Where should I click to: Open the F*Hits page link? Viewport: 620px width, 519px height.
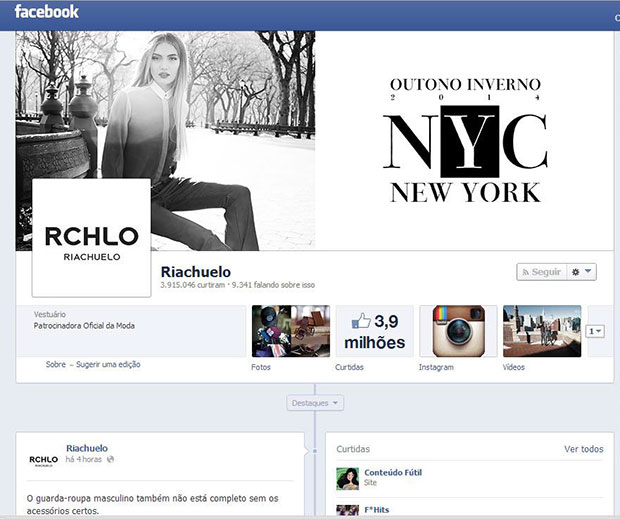coord(376,510)
